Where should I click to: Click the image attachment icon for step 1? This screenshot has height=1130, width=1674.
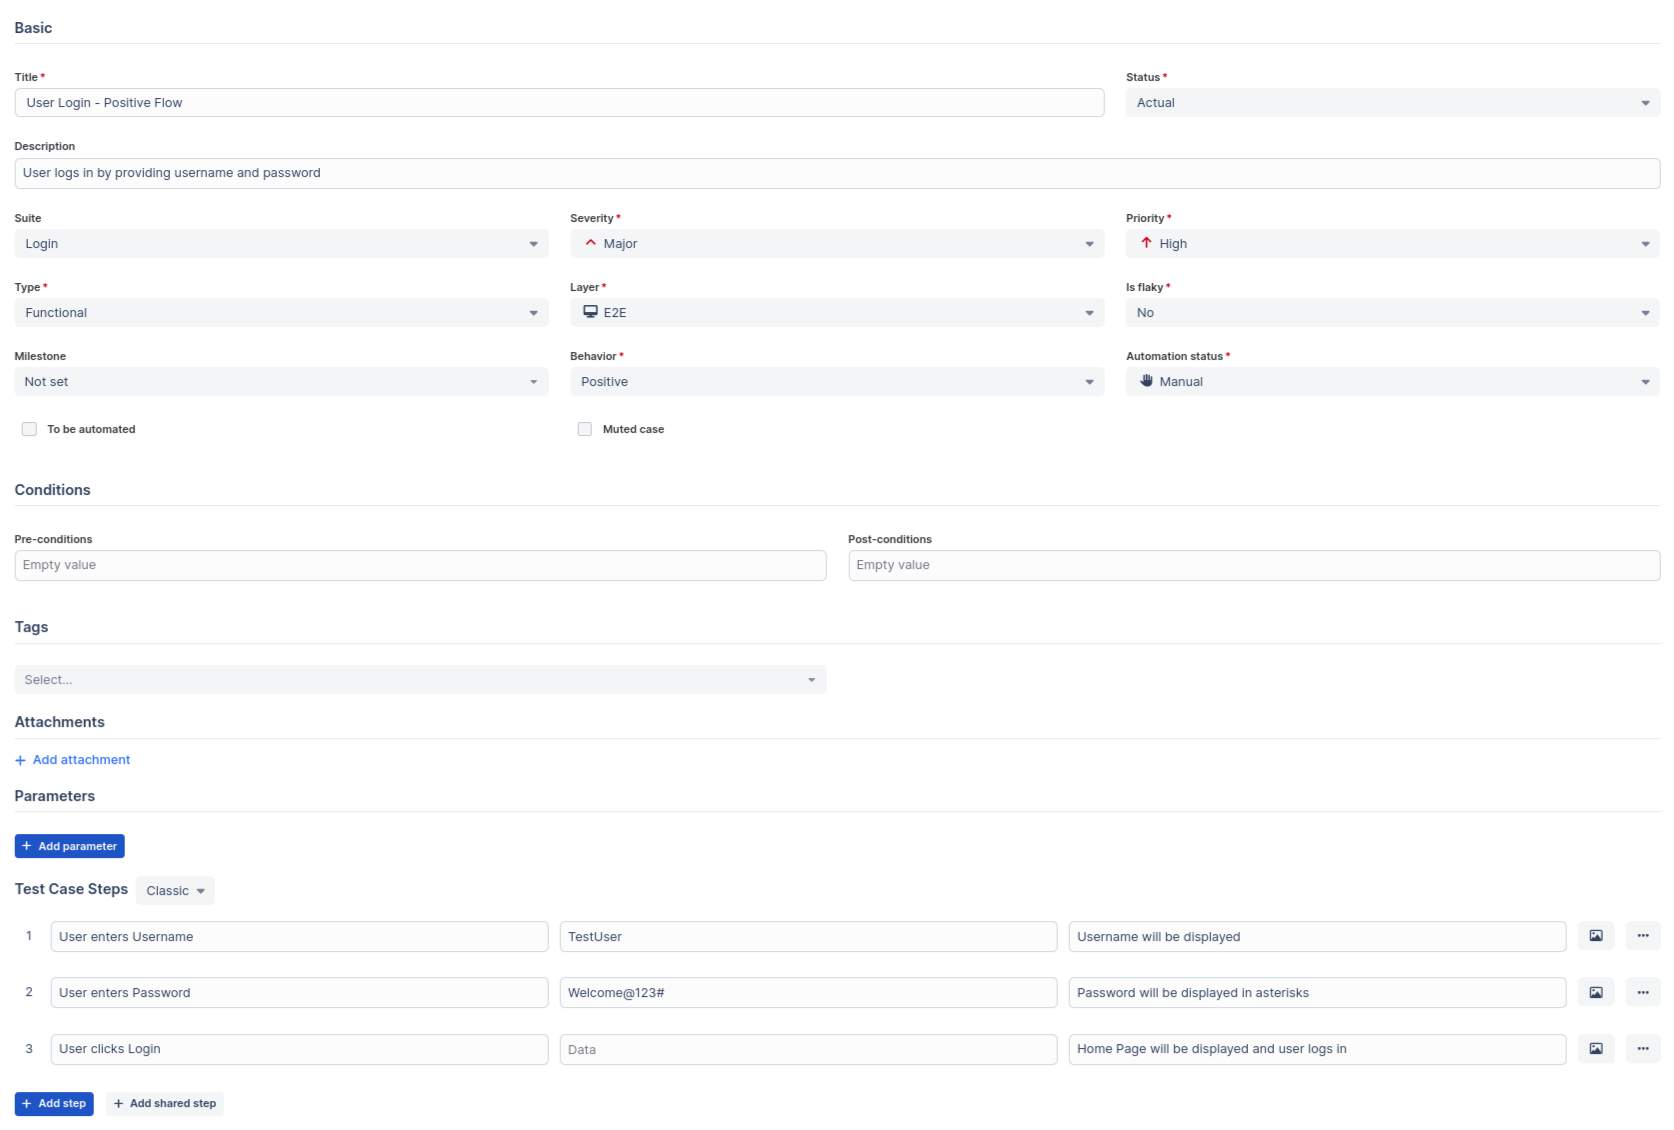pos(1595,936)
